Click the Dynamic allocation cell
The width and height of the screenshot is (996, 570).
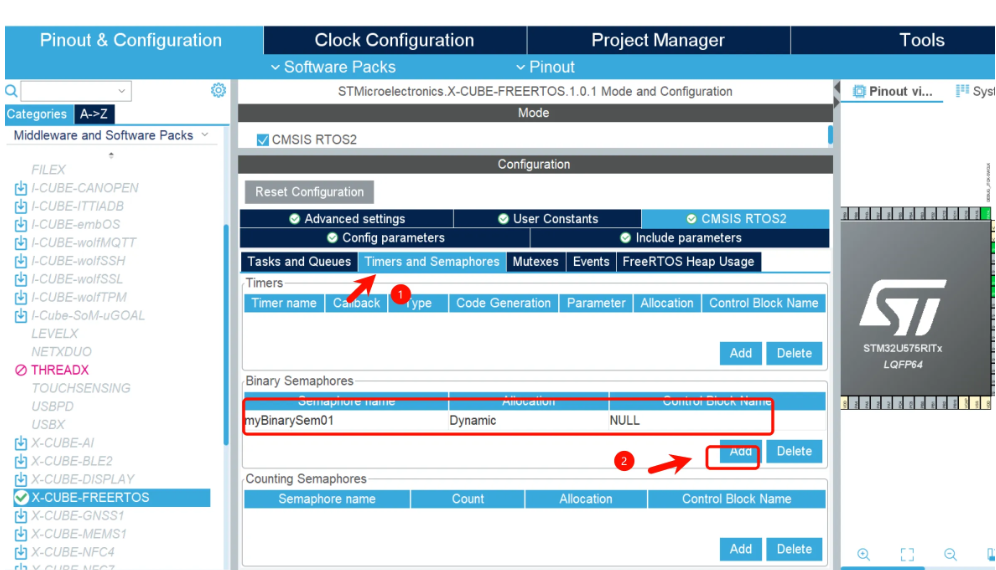click(528, 421)
